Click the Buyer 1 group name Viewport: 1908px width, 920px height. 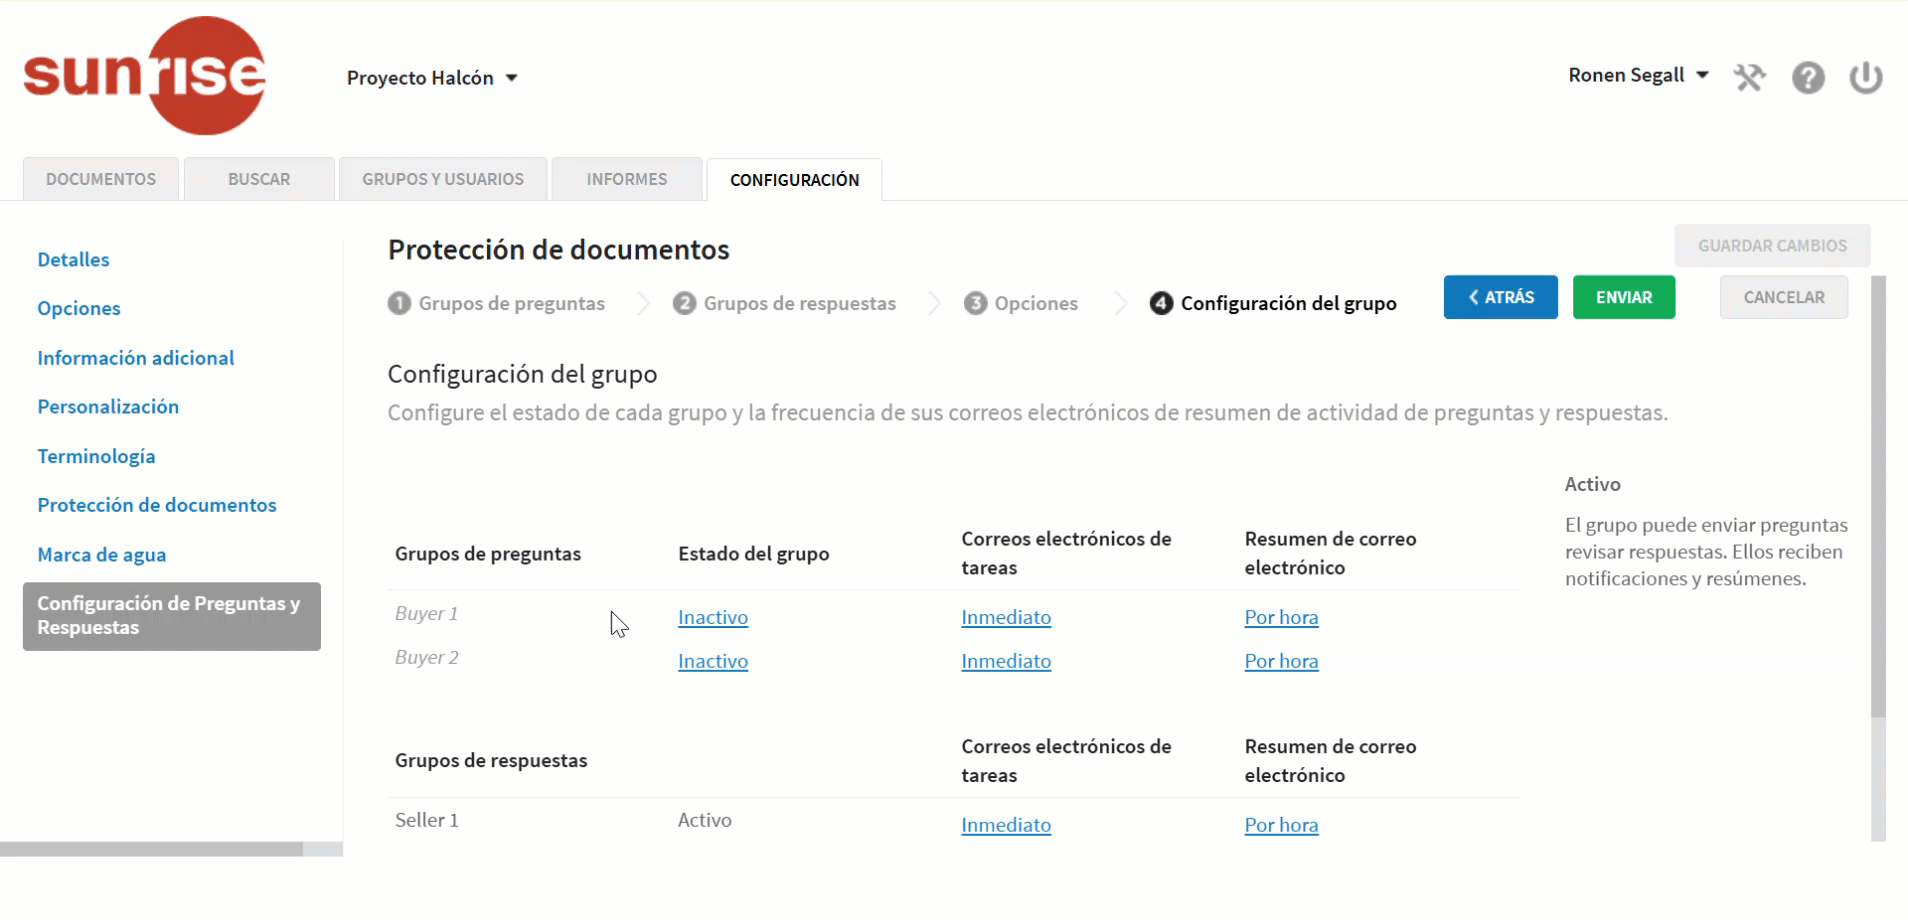click(426, 614)
